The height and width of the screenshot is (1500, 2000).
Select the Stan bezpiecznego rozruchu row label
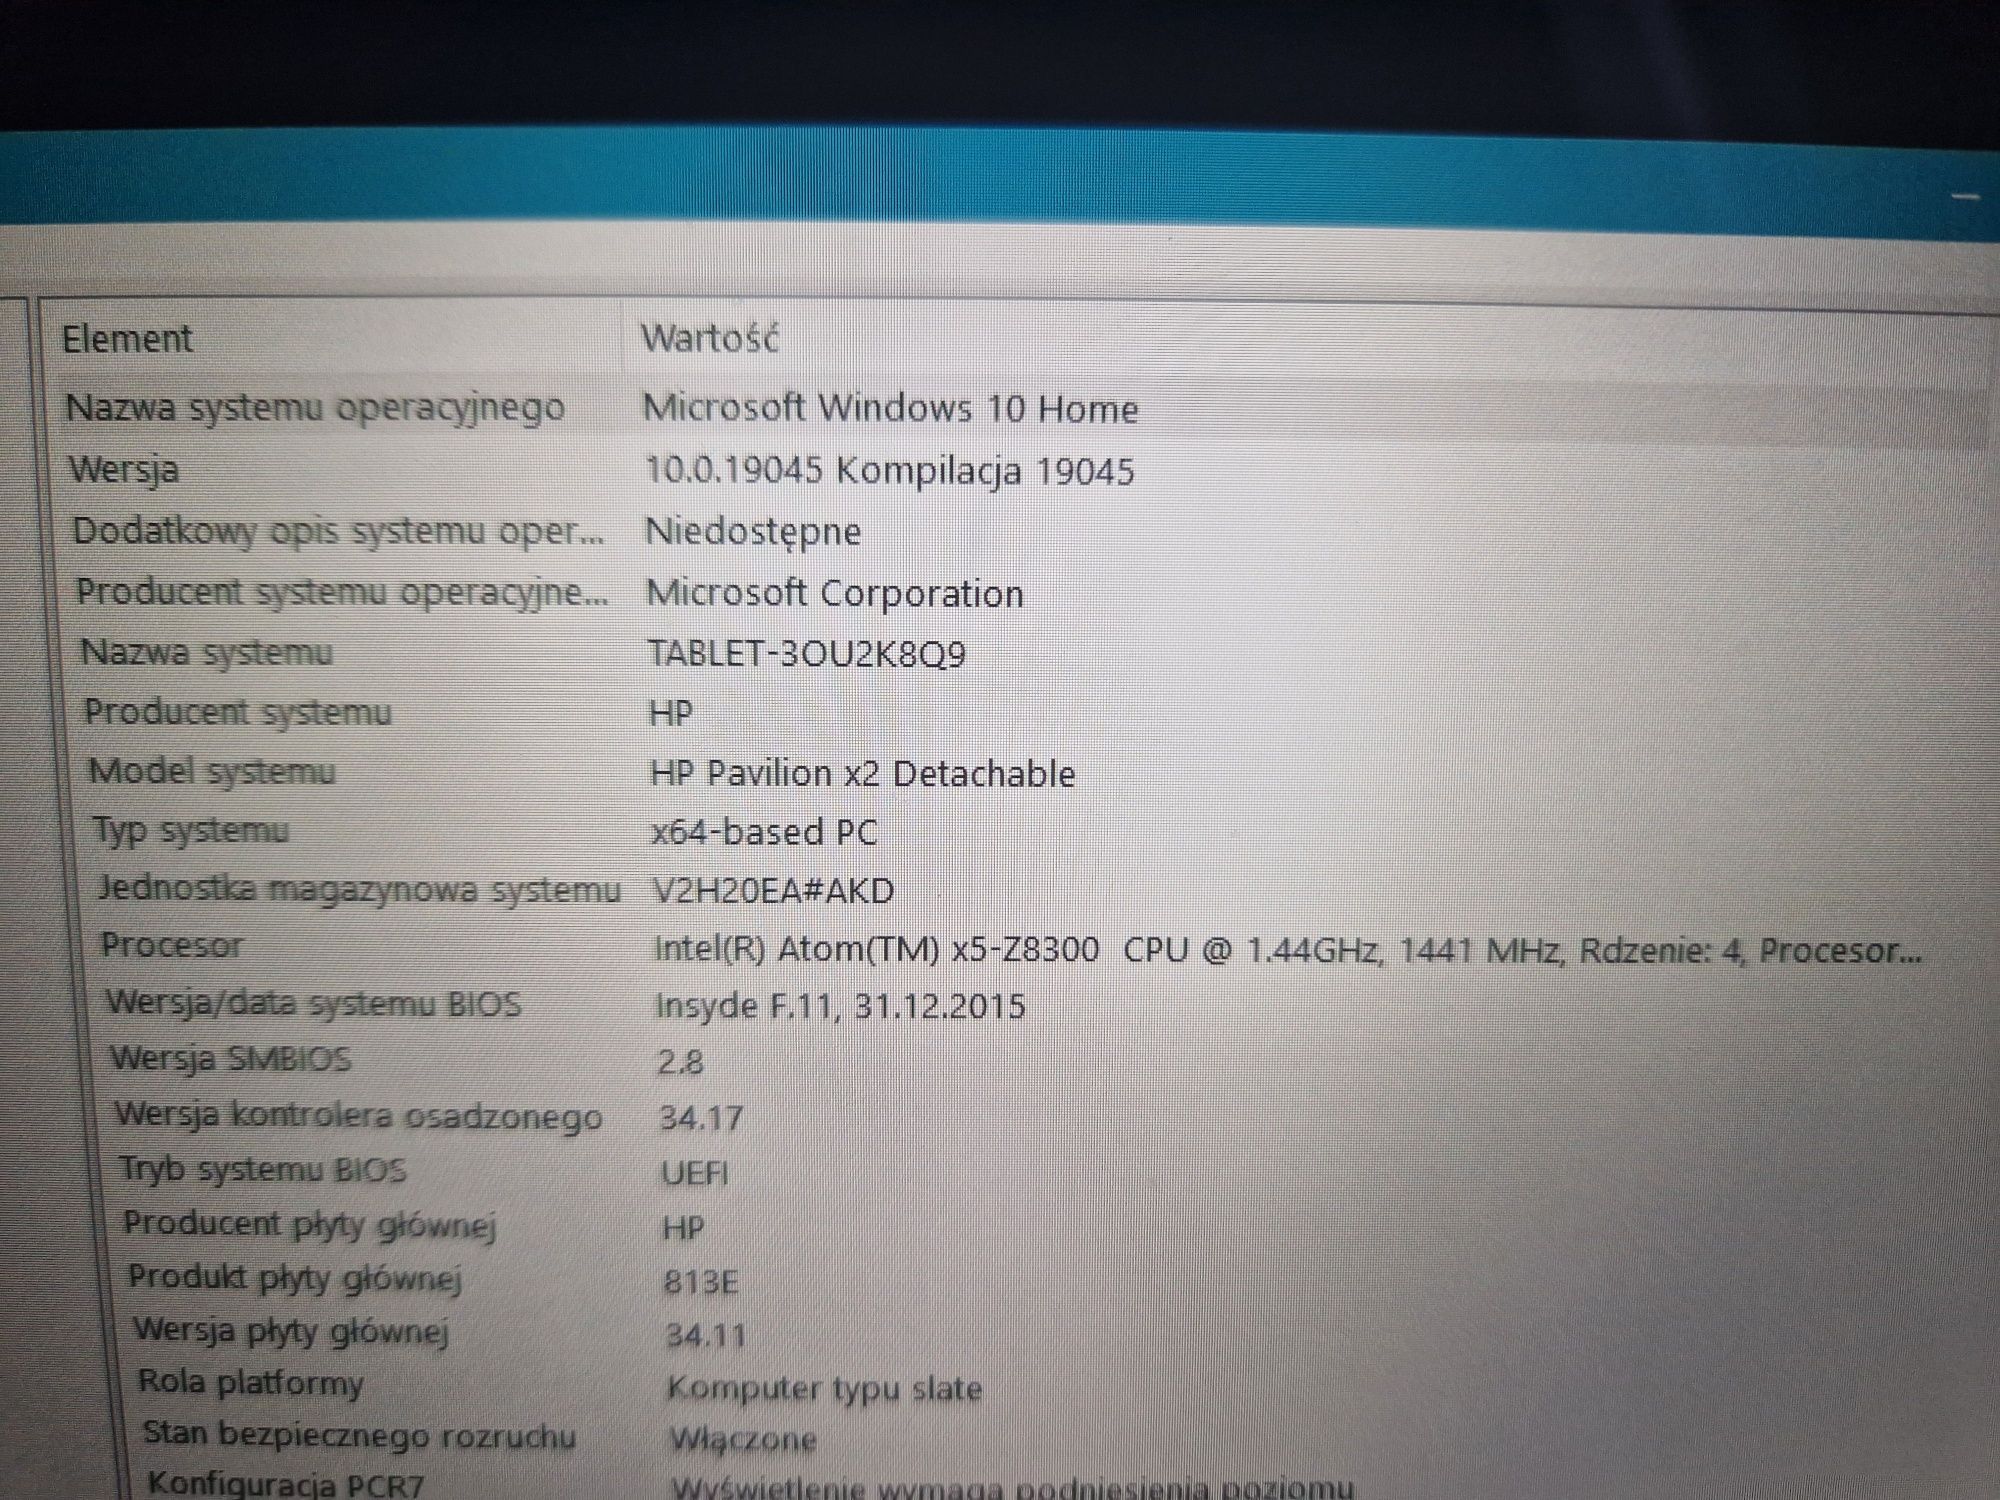coord(359,1435)
